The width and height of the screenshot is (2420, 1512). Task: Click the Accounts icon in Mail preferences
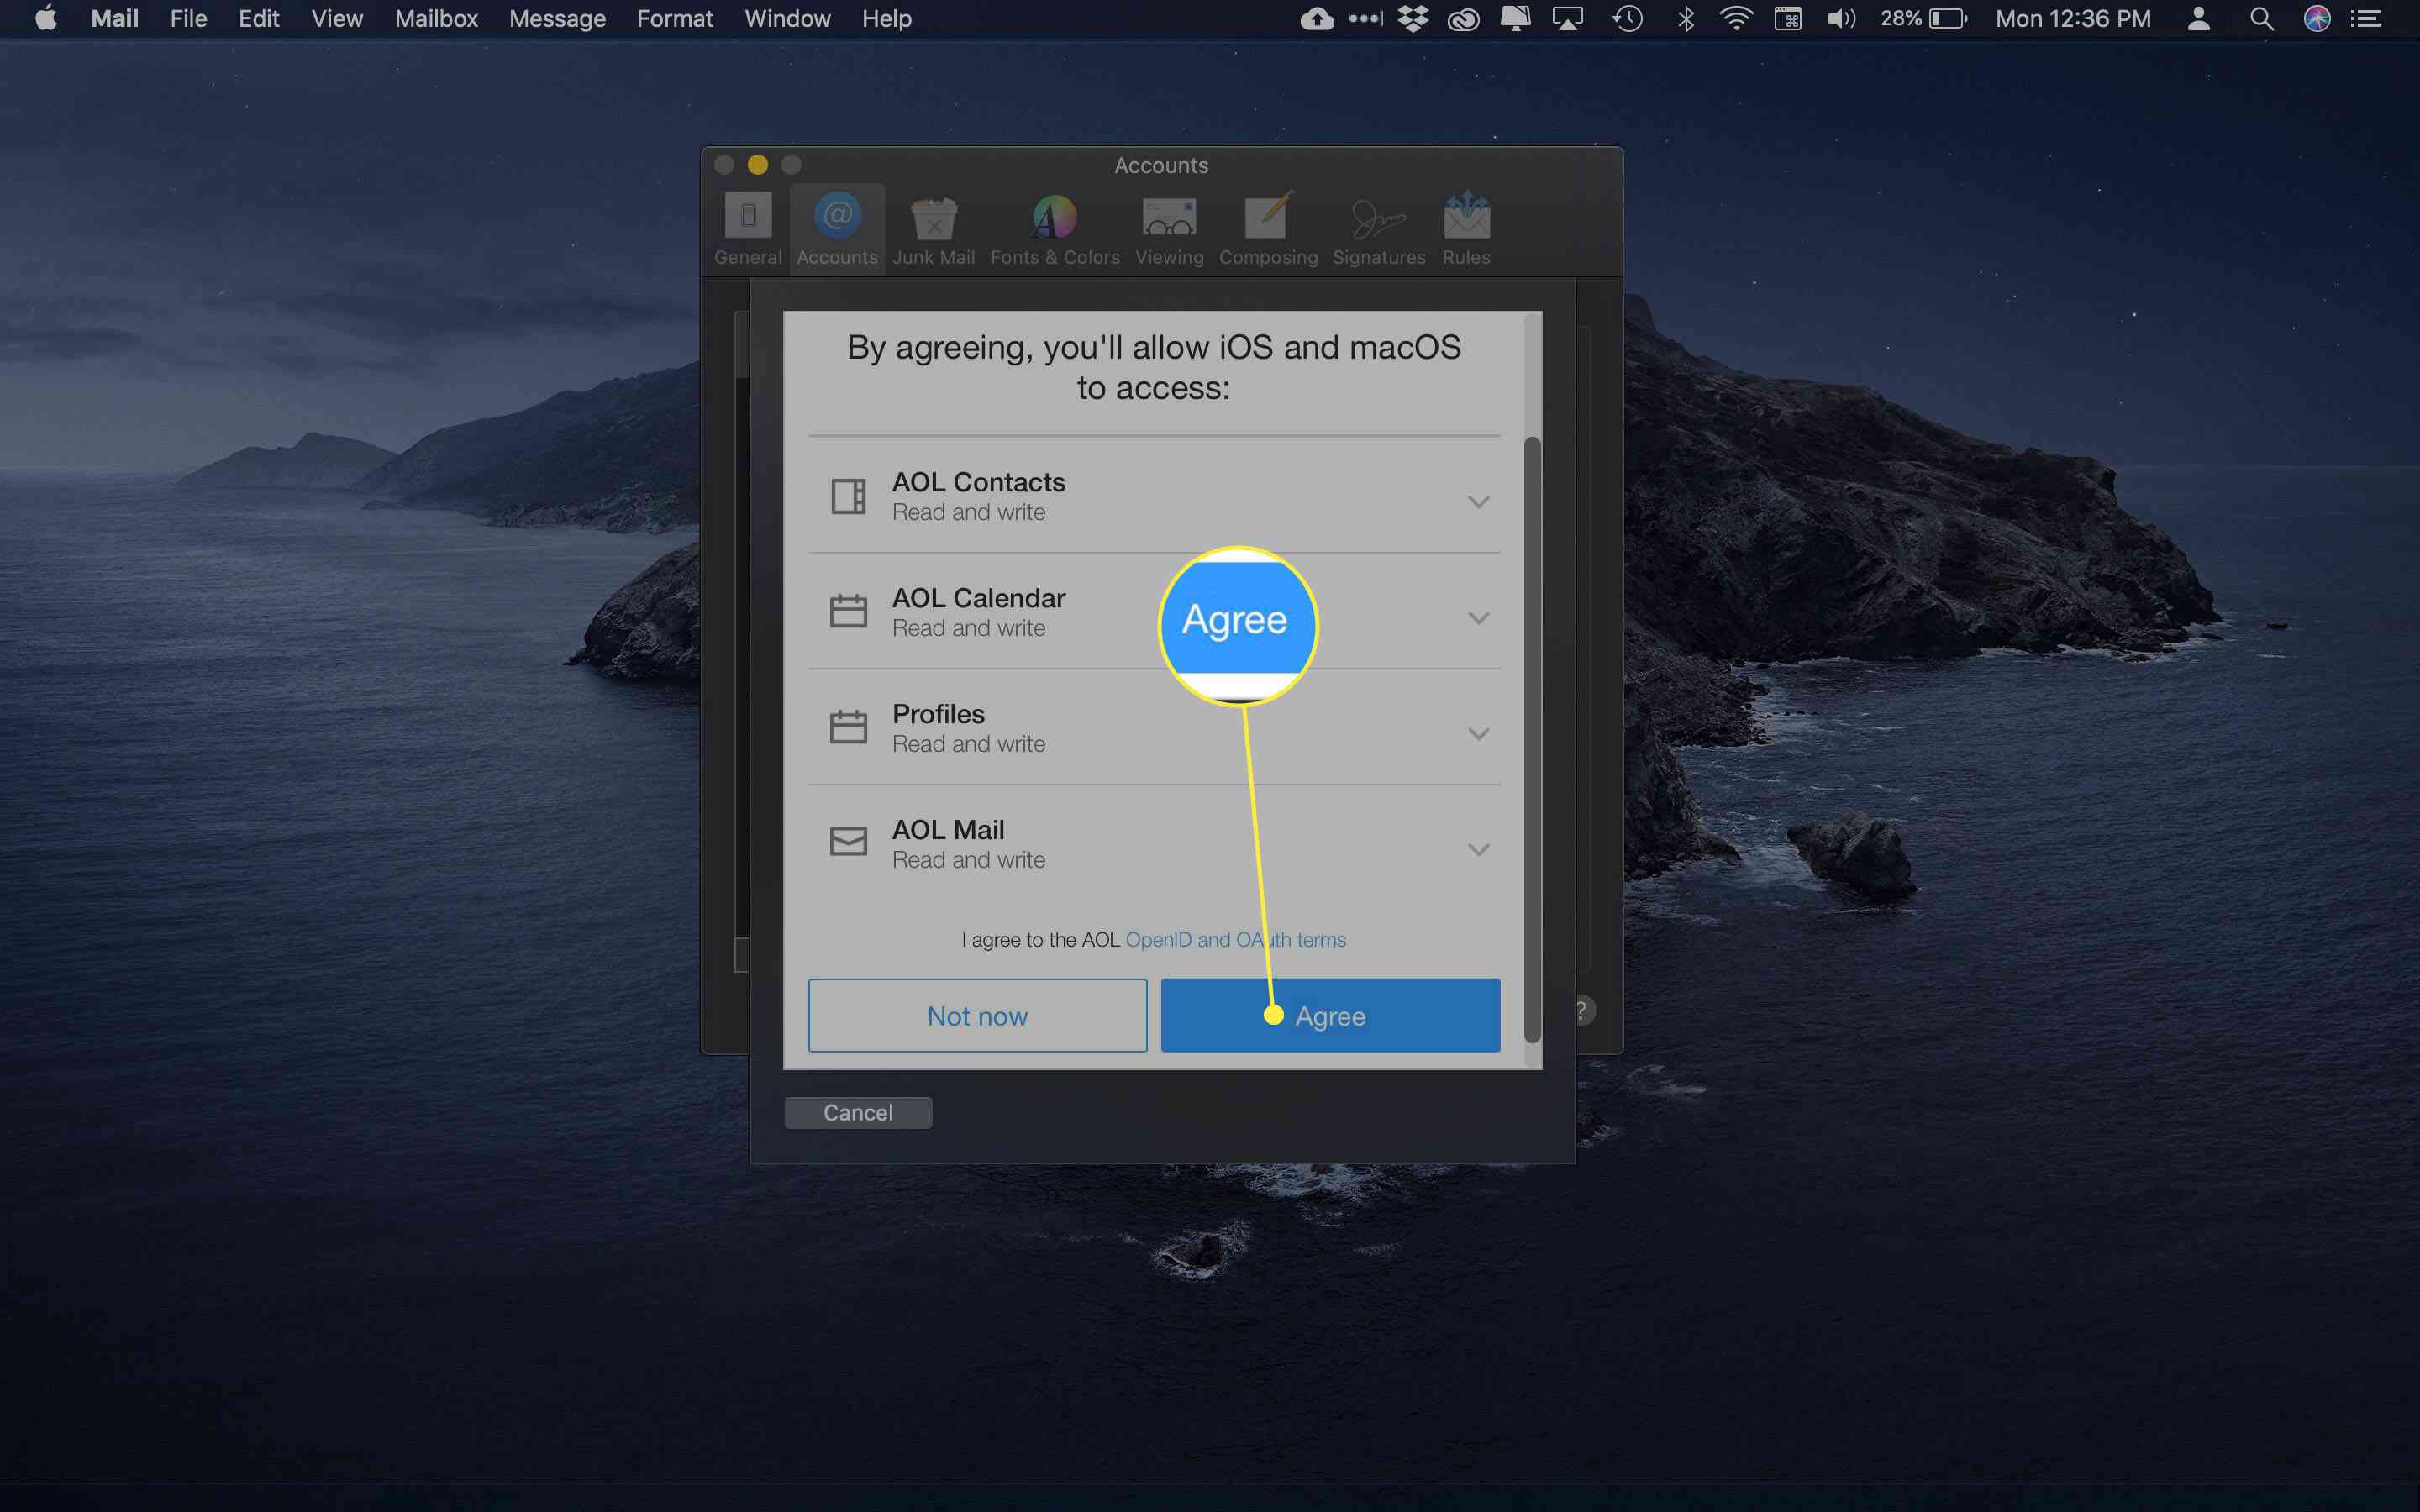tap(836, 228)
